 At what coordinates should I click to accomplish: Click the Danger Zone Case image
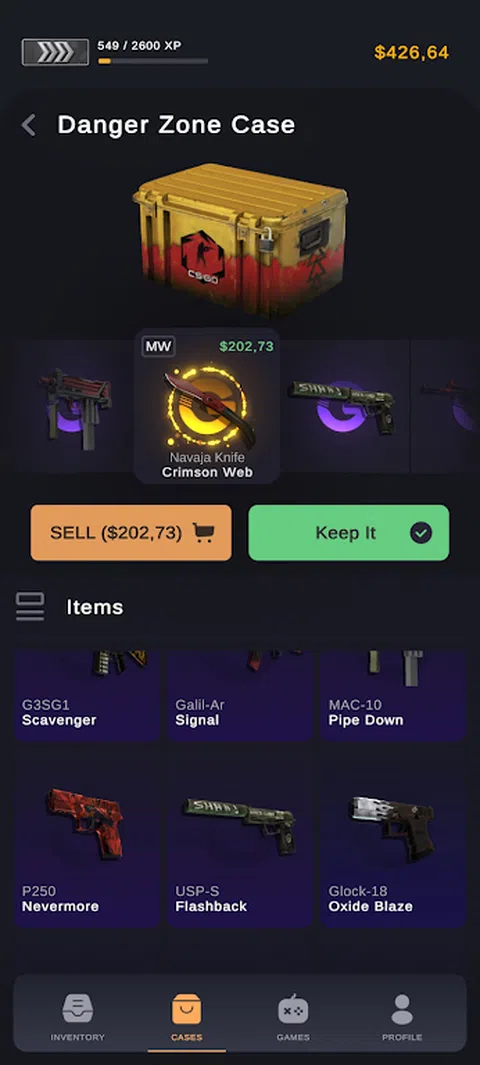coord(240,239)
